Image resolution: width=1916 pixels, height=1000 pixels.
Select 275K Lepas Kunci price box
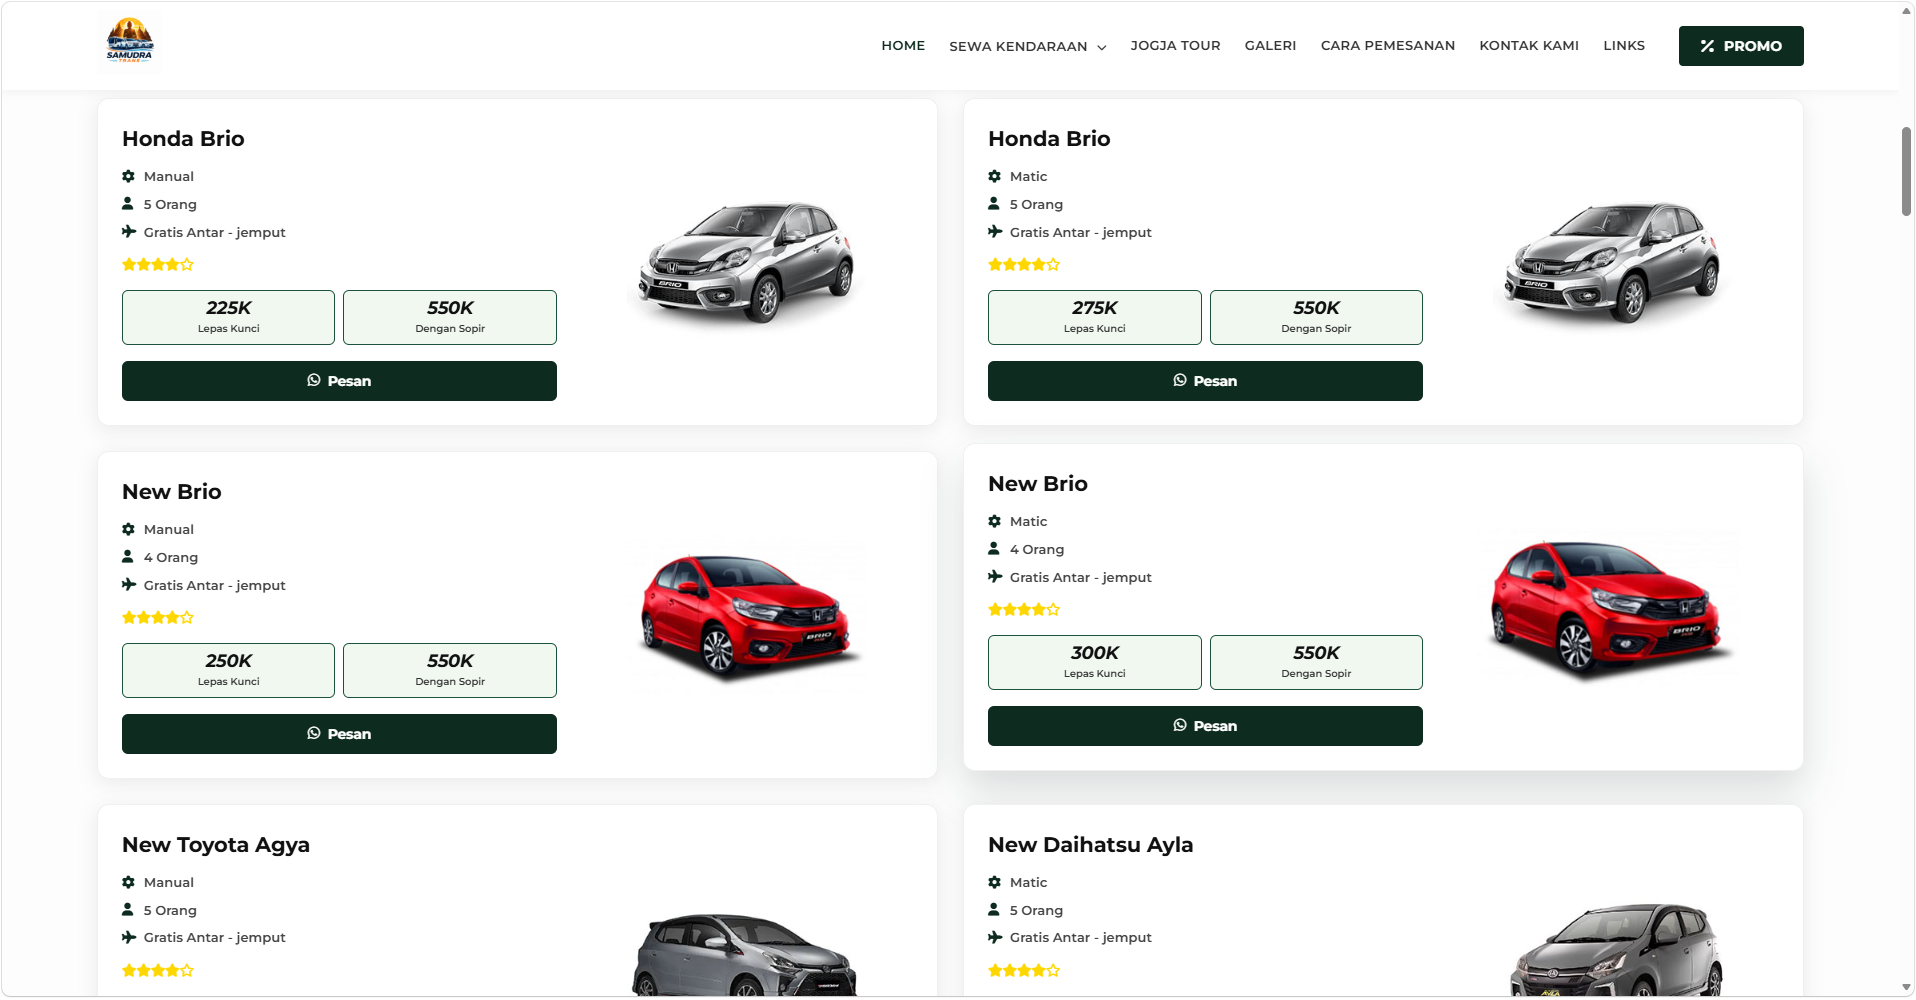(x=1094, y=317)
